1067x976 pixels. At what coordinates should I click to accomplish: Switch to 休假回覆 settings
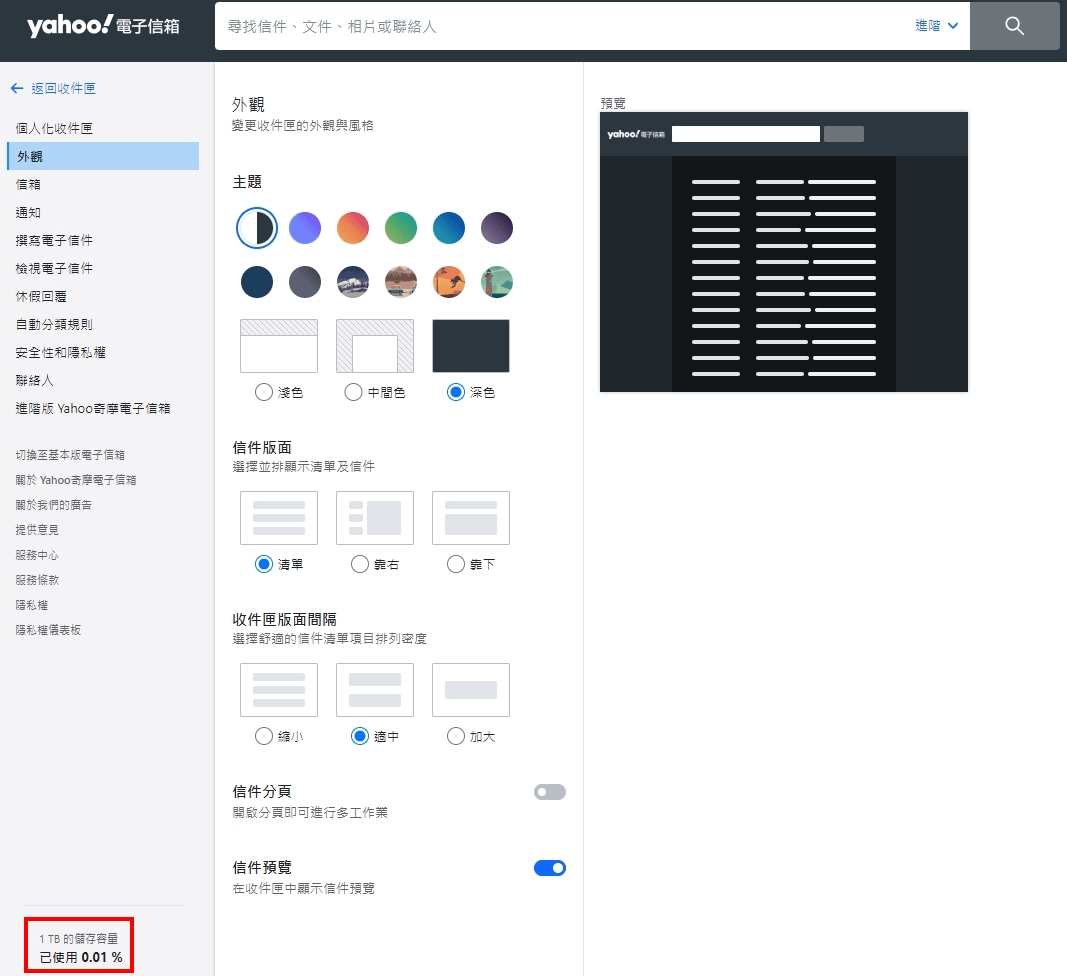coord(41,296)
